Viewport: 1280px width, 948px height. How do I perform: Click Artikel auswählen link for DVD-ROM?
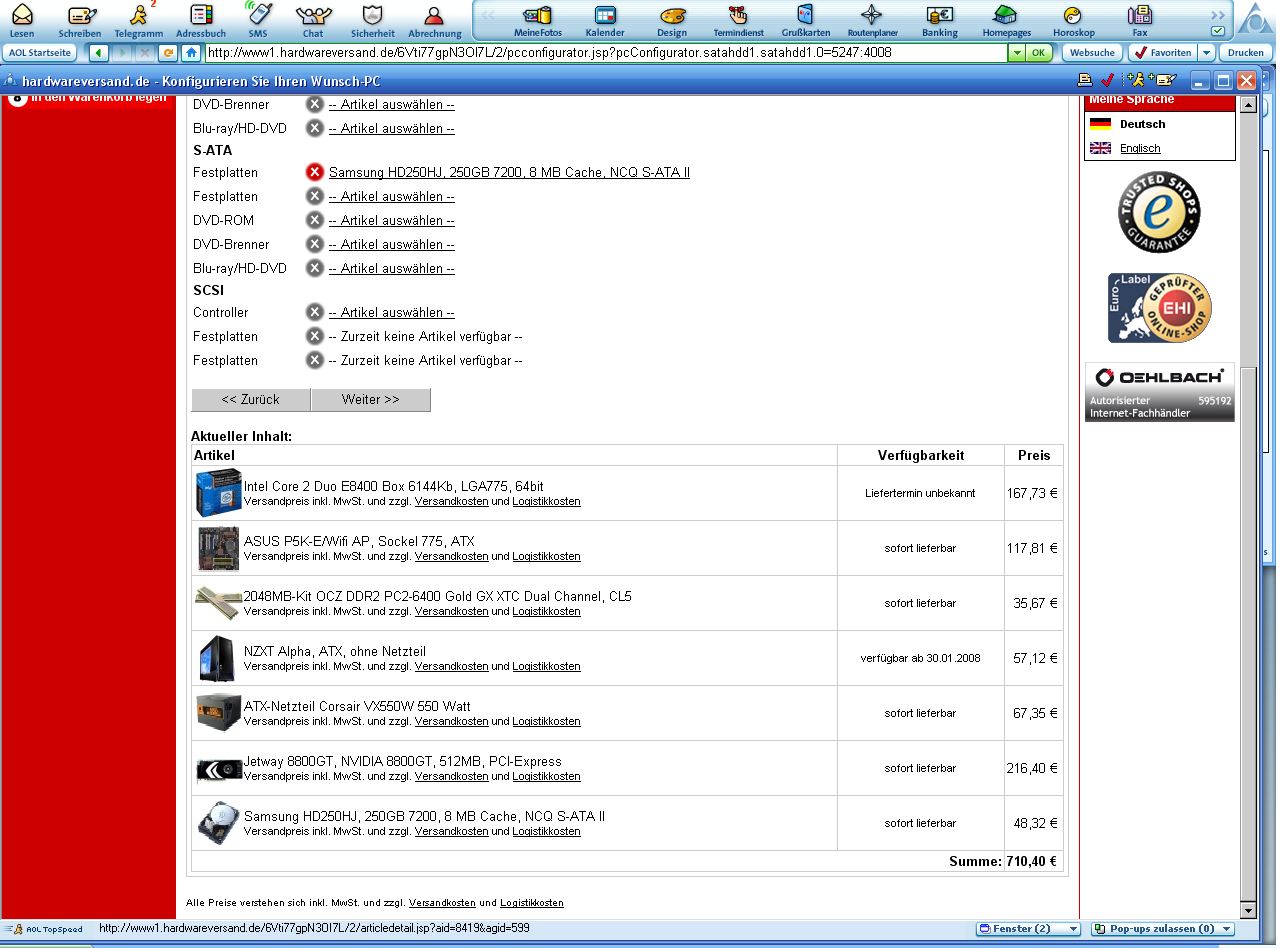click(392, 220)
